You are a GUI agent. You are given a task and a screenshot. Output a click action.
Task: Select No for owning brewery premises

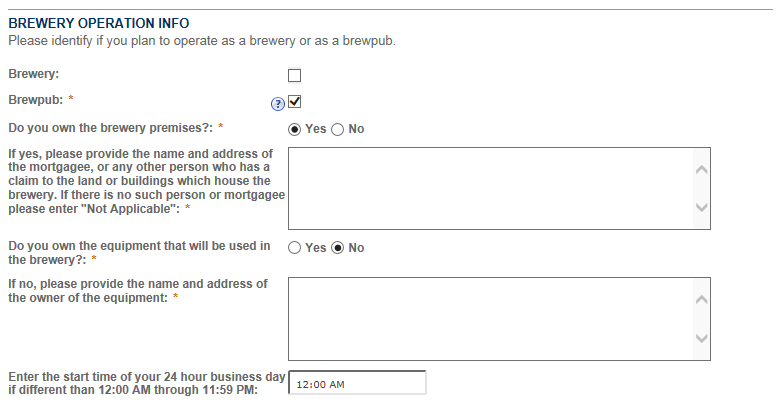337,129
